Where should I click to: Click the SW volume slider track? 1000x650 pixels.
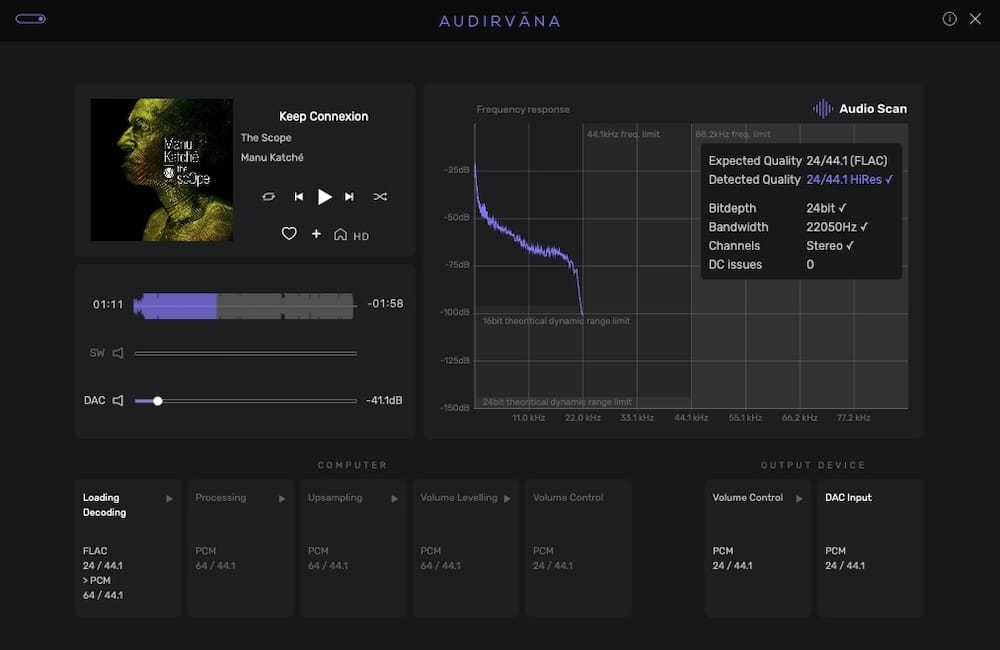coord(246,353)
